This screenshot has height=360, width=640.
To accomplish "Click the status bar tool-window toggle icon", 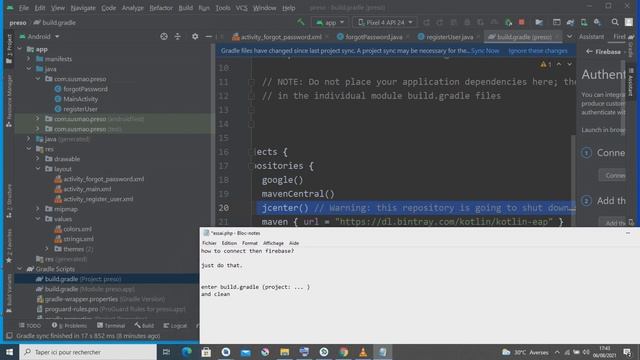I will [9, 336].
